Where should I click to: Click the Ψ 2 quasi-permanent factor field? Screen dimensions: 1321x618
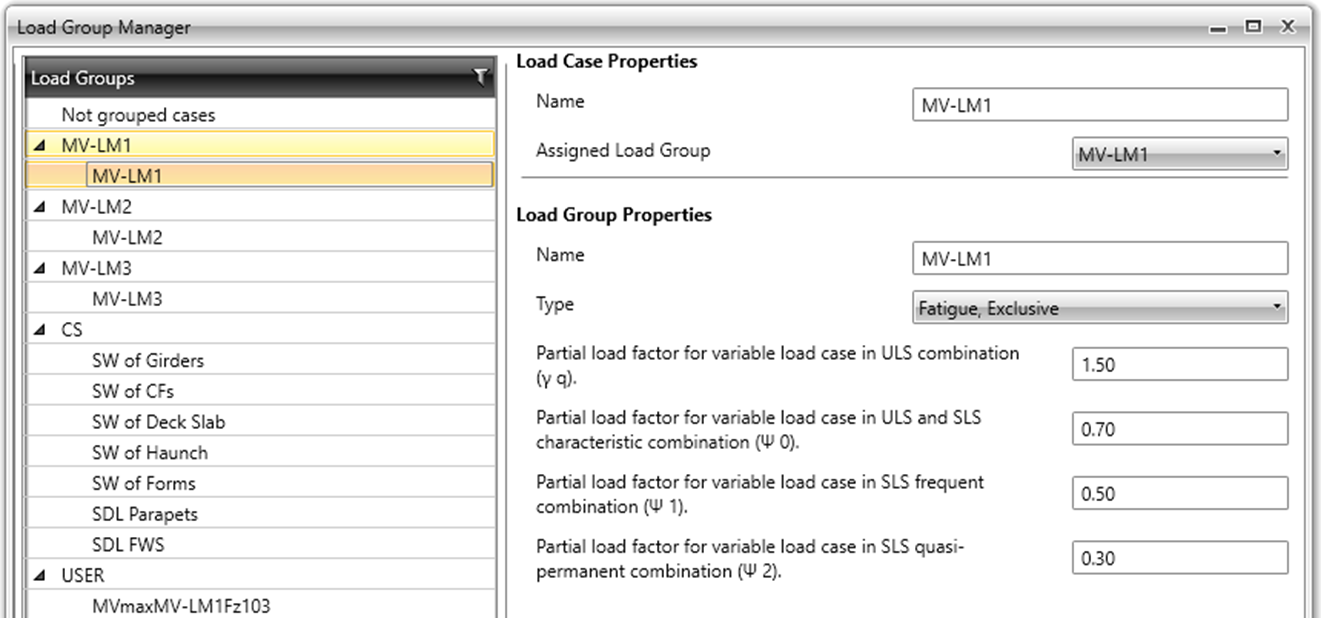point(1179,559)
